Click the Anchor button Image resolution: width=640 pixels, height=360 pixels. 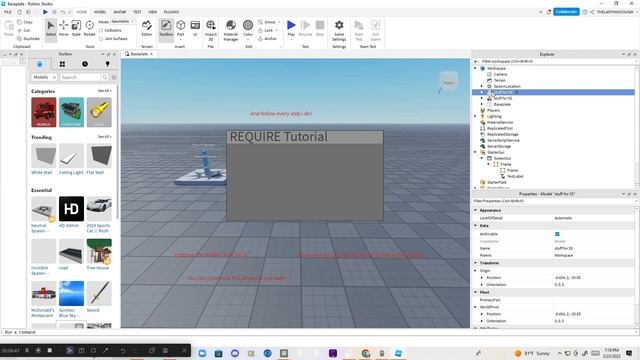(267, 38)
